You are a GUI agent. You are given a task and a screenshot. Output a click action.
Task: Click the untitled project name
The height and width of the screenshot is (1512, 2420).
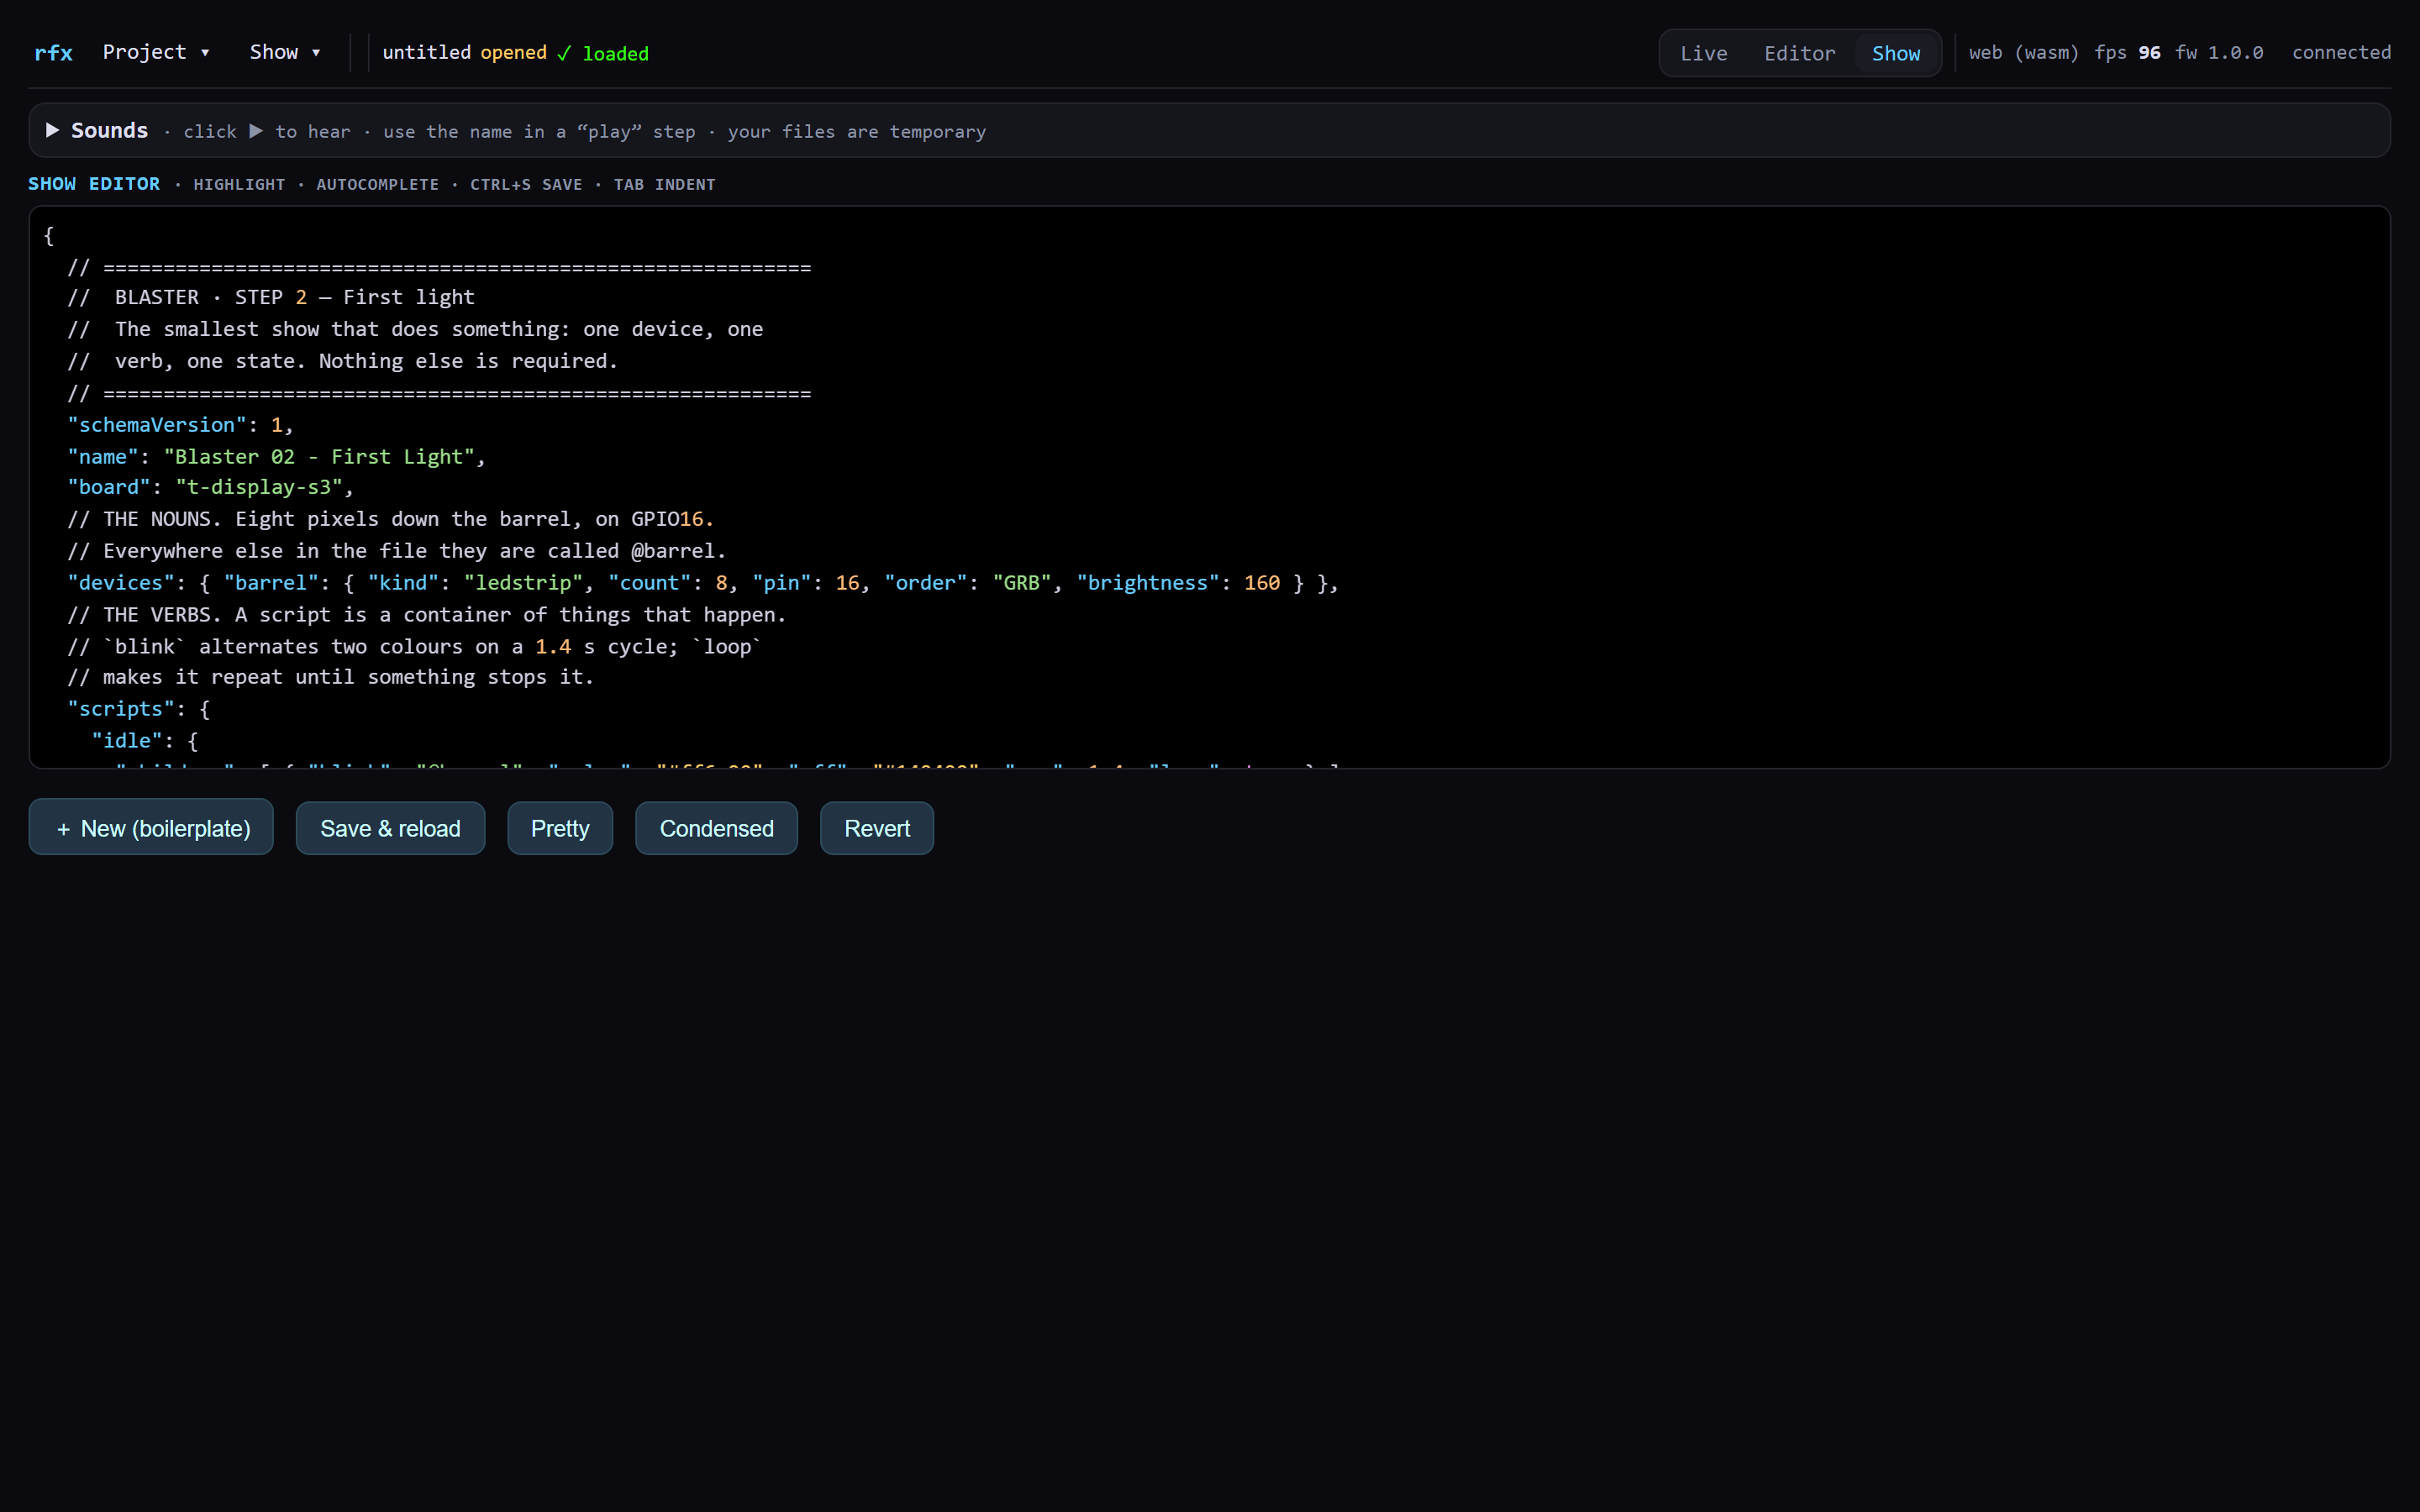click(426, 52)
